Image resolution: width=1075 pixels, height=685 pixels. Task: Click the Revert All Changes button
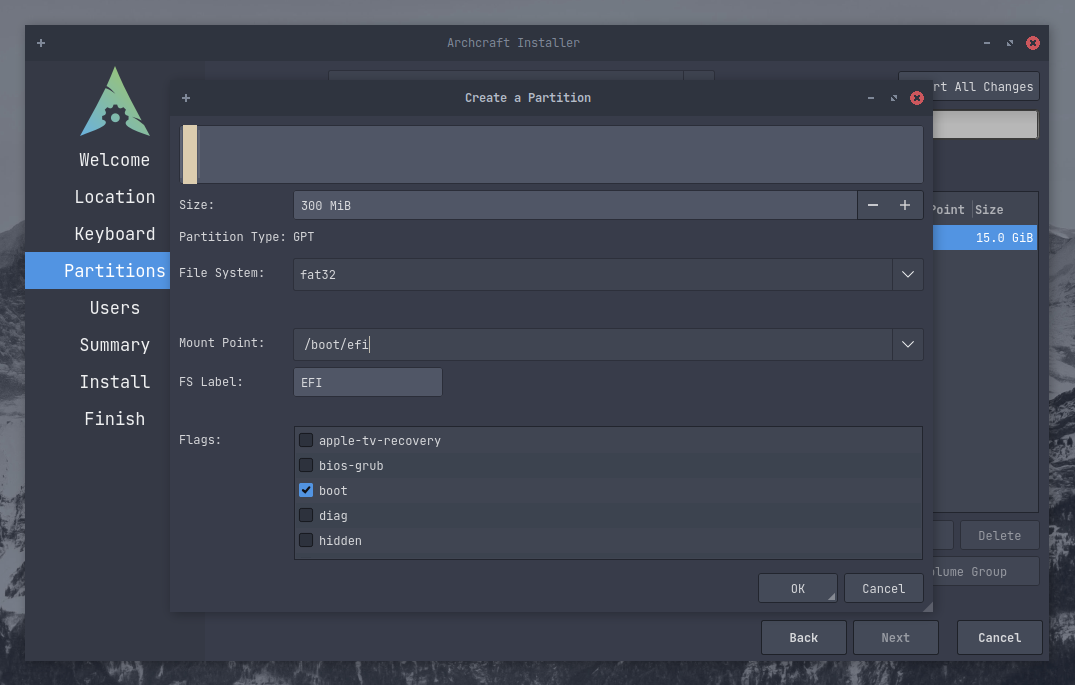[986, 86]
